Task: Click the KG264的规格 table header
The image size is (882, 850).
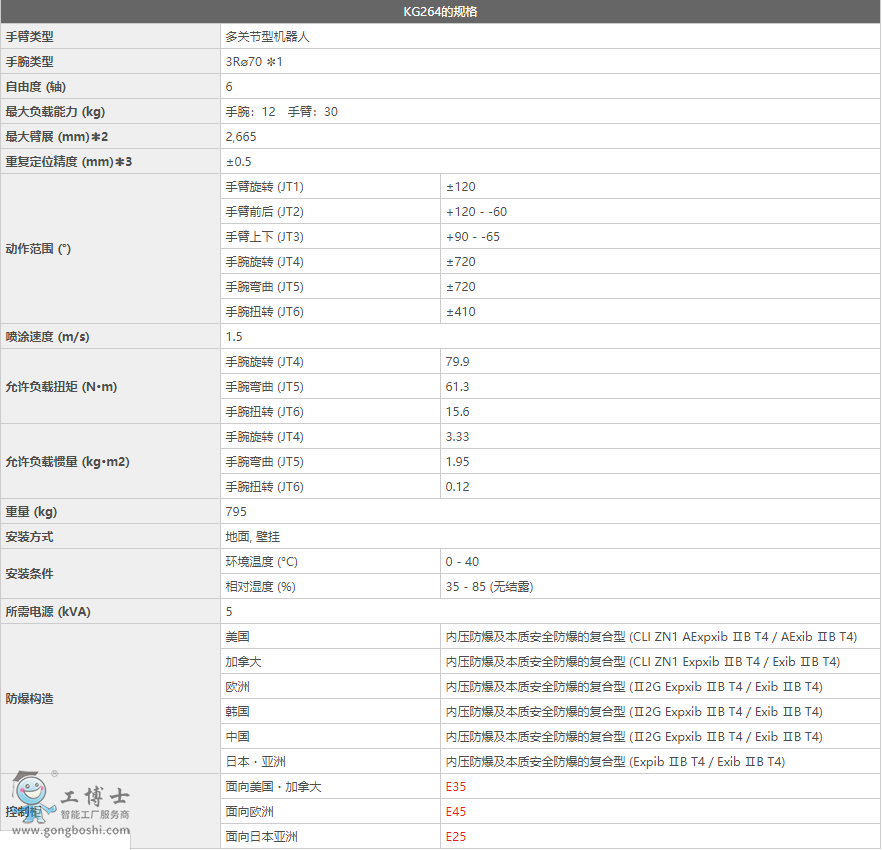Action: click(440, 12)
